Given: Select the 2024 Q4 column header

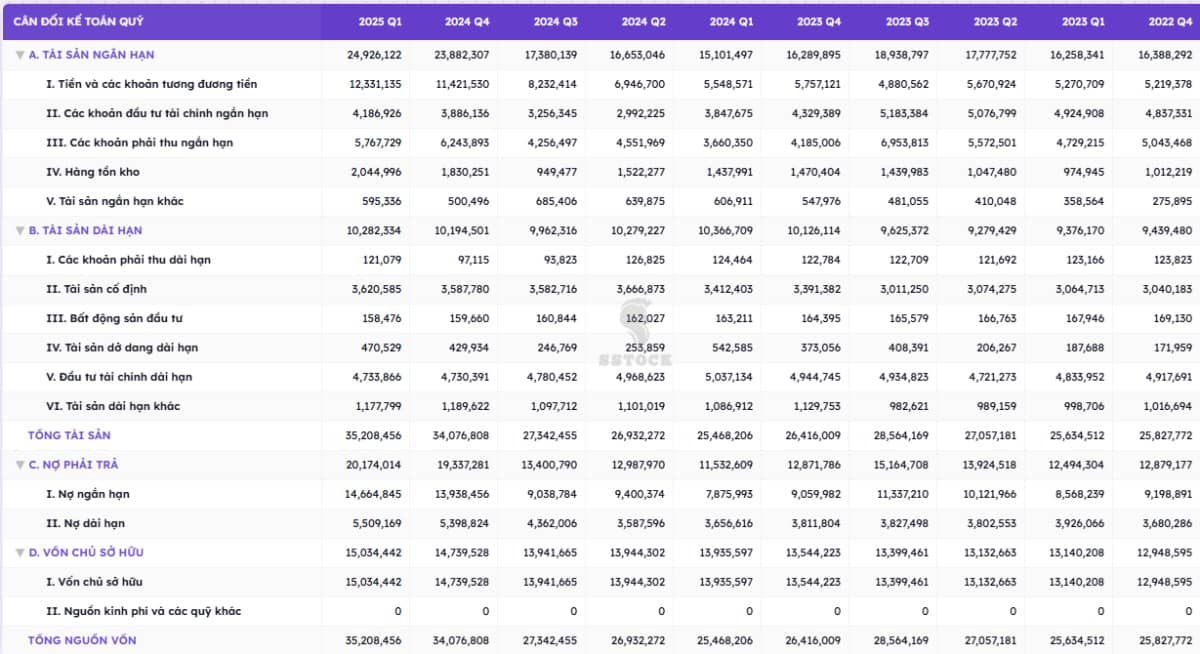Looking at the screenshot, I should (468, 20).
